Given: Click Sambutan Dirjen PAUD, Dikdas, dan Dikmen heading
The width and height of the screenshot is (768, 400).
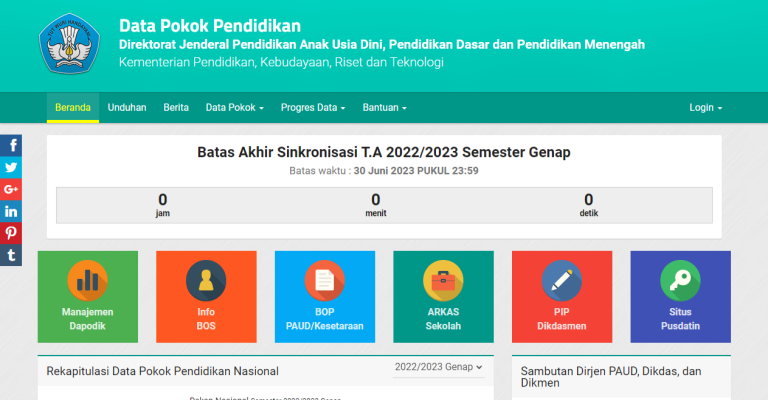Looking at the screenshot, I should 611,377.
